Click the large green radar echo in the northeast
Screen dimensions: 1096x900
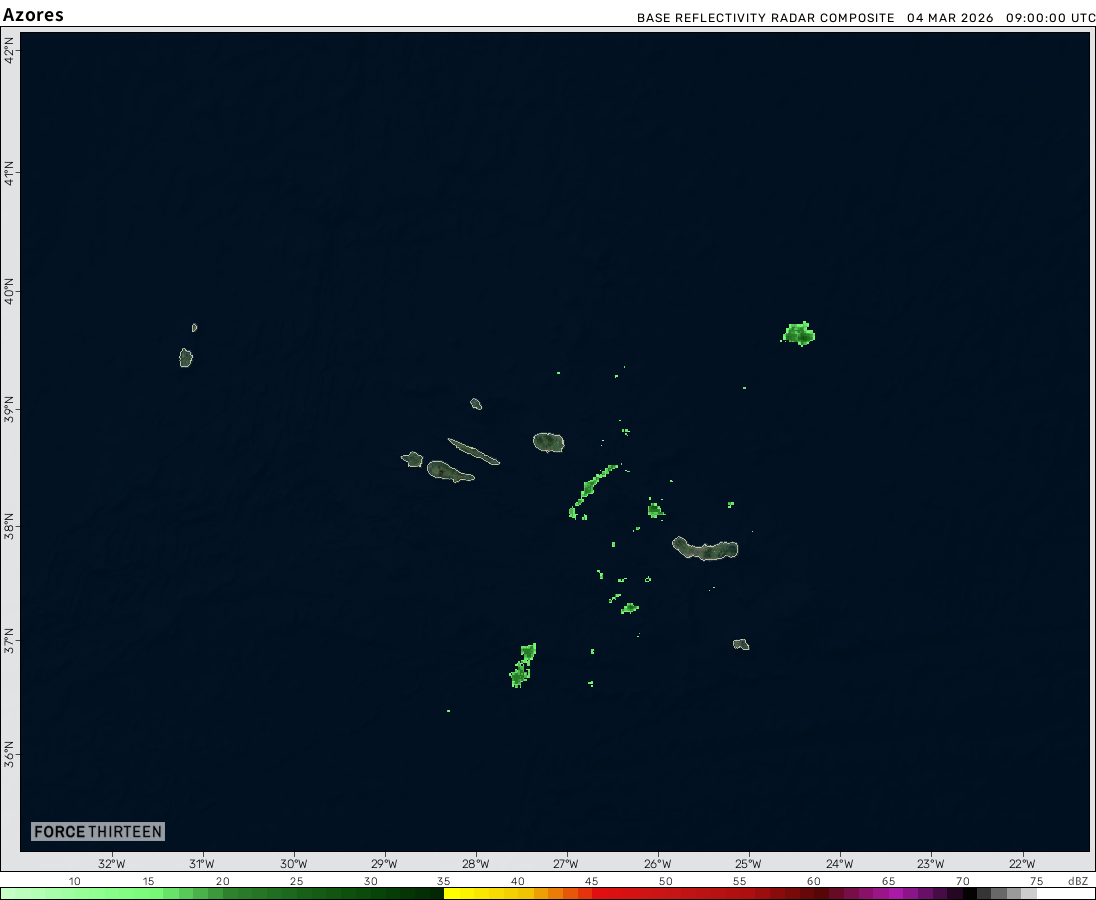(x=799, y=333)
